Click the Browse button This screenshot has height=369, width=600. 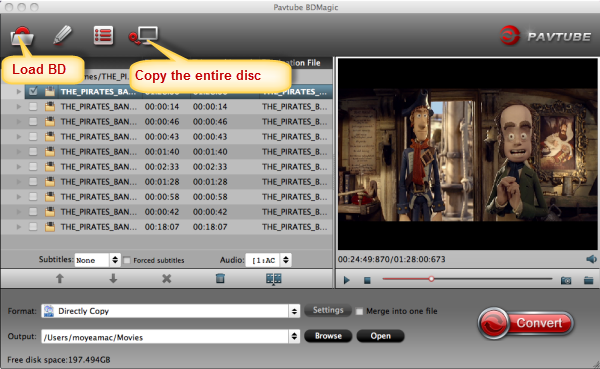(328, 336)
